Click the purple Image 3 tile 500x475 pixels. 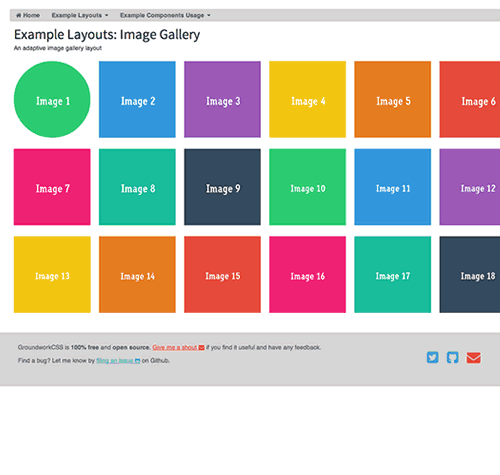click(x=222, y=99)
